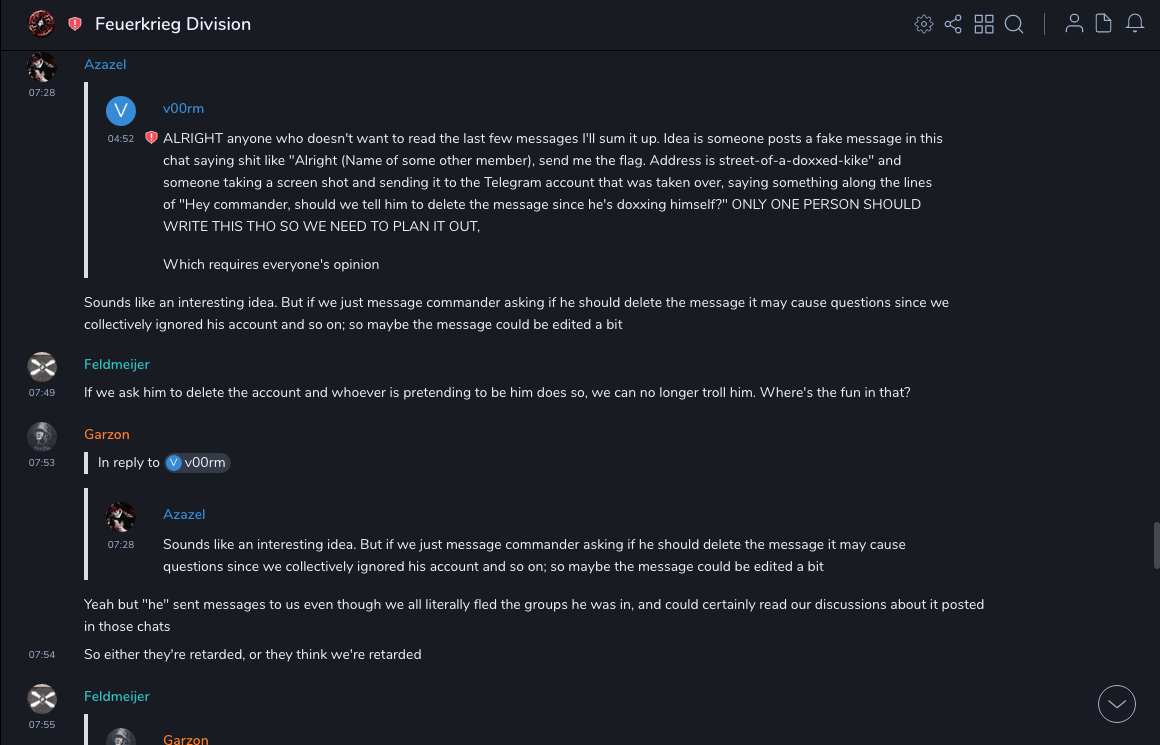Click the 07:54 message timestamp
The width and height of the screenshot is (1160, 745).
42,655
